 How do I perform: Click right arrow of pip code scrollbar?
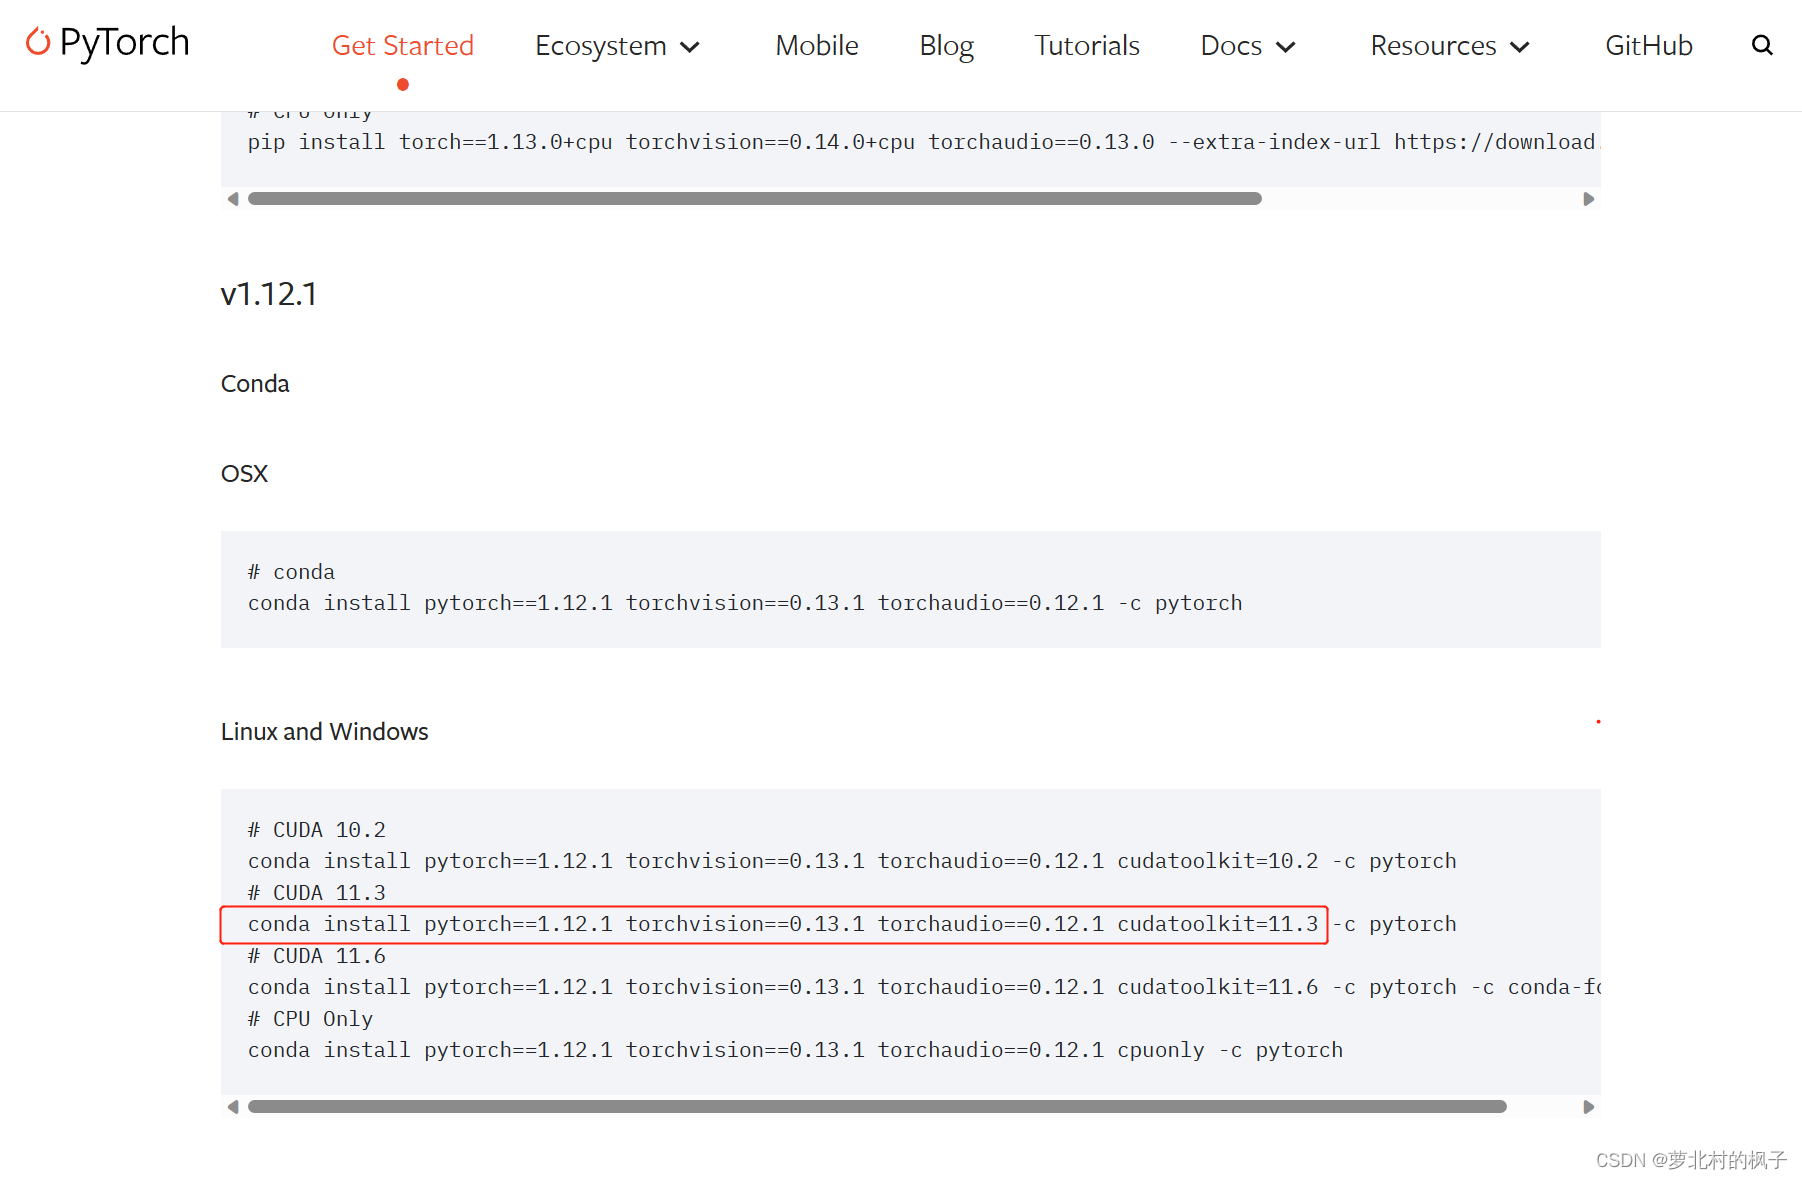pyautogui.click(x=1588, y=199)
